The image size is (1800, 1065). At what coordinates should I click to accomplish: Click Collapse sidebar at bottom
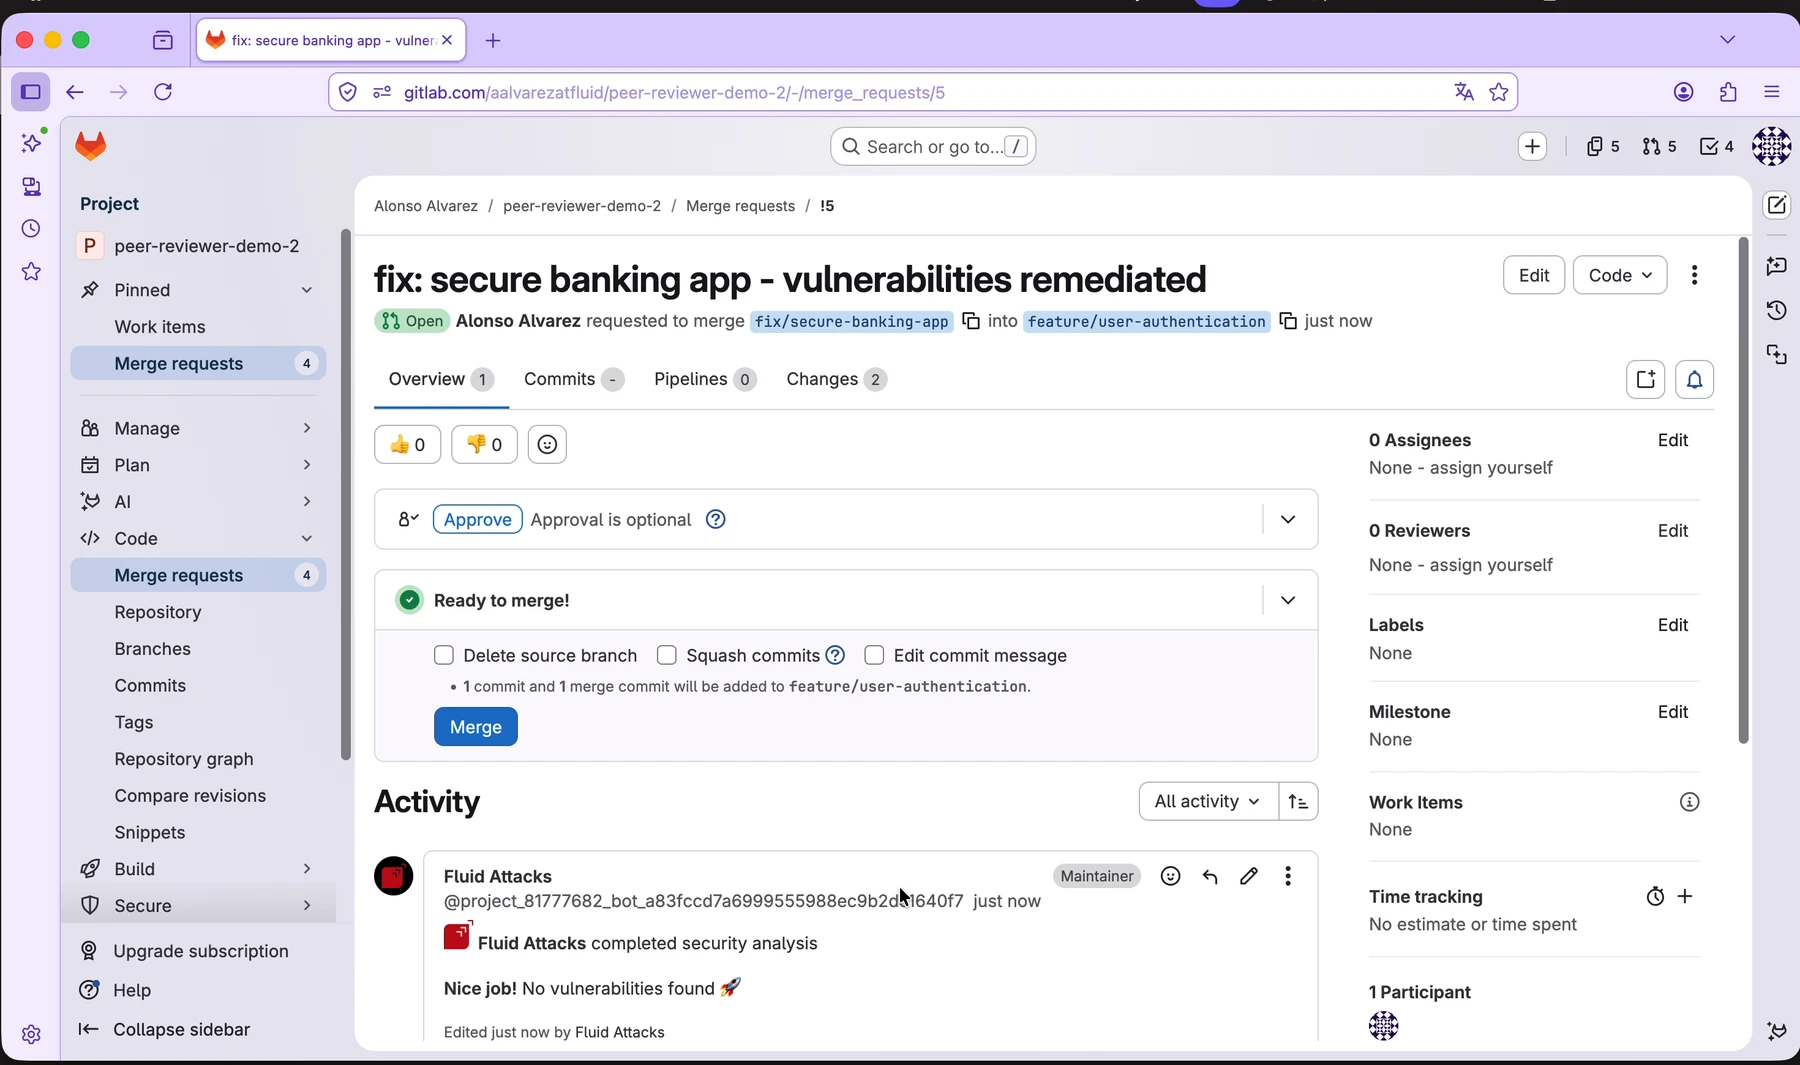(x=165, y=1029)
